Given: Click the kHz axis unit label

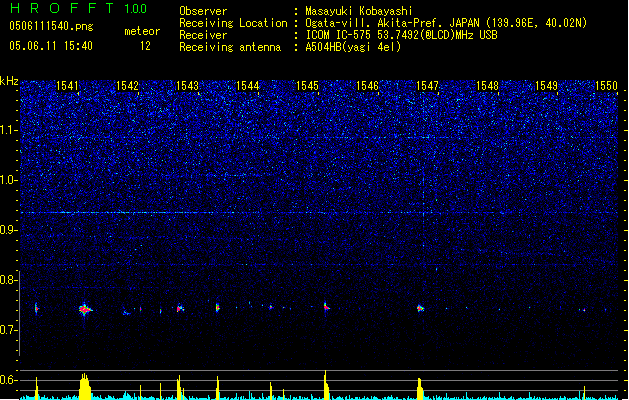Looking at the screenshot, I should tap(9, 81).
